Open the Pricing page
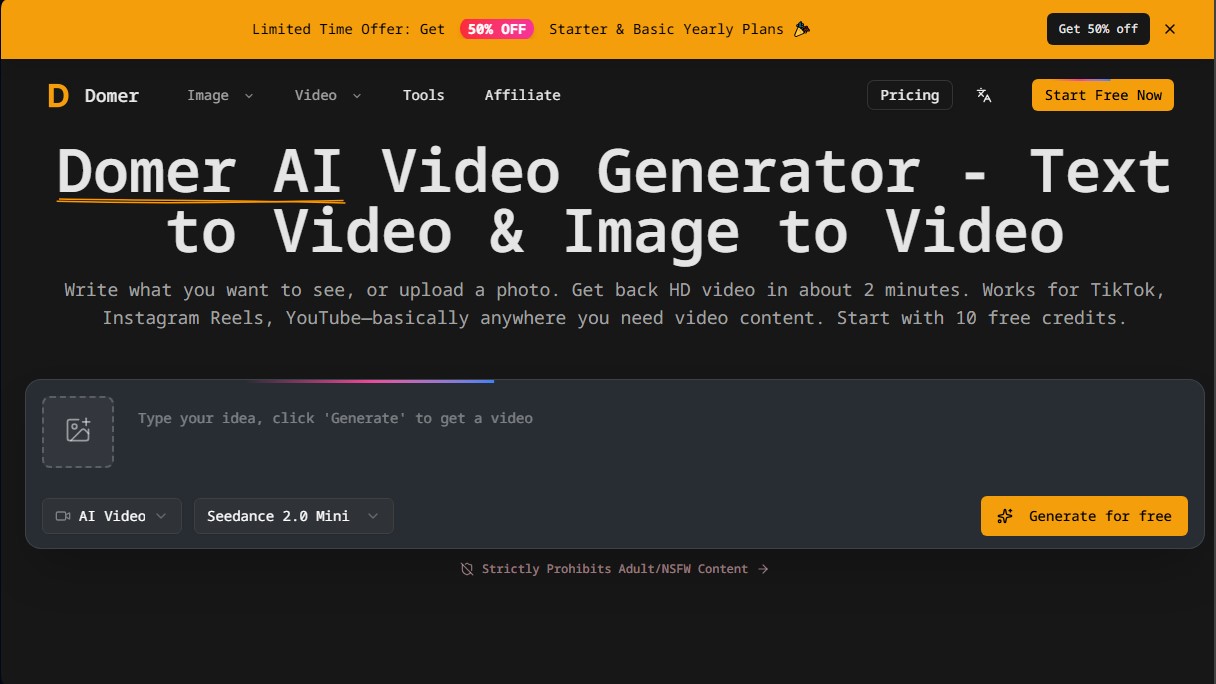Image resolution: width=1216 pixels, height=684 pixels. point(910,95)
